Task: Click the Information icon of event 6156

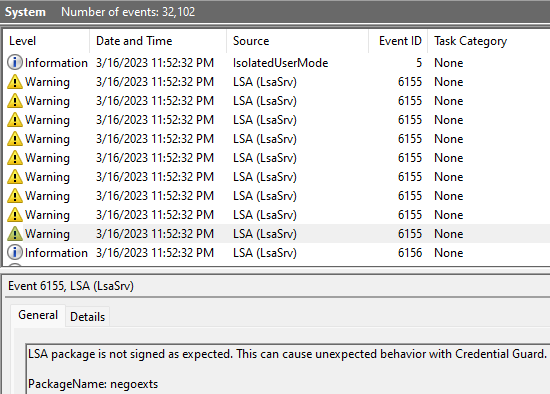Action: tap(15, 252)
